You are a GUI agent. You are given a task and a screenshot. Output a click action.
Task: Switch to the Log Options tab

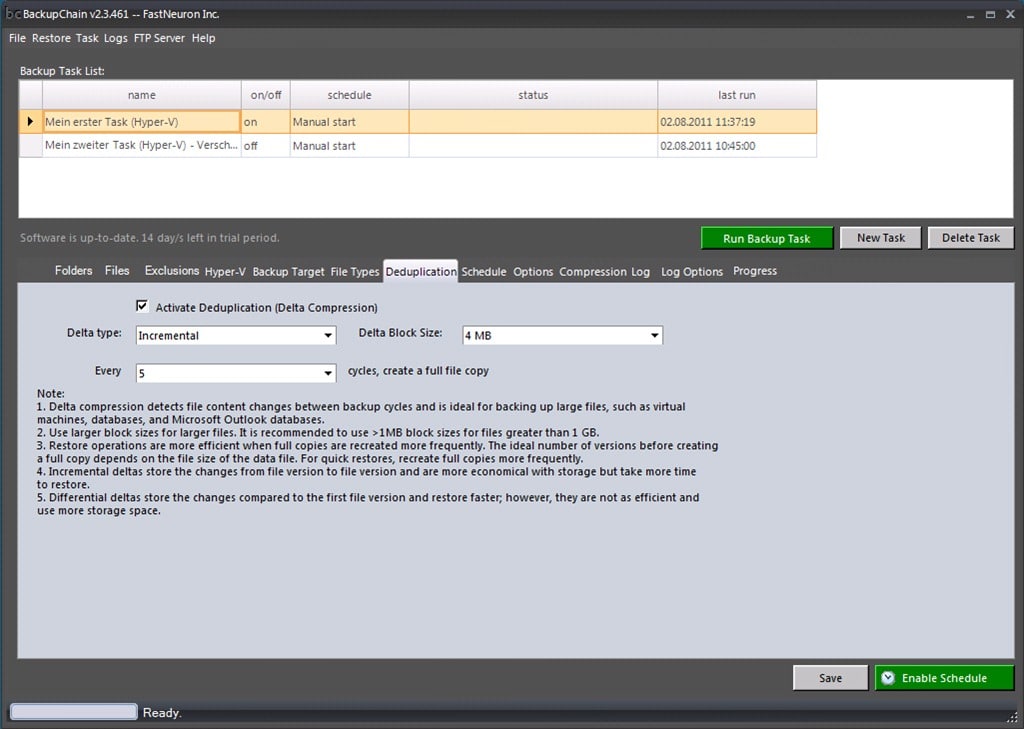click(692, 272)
